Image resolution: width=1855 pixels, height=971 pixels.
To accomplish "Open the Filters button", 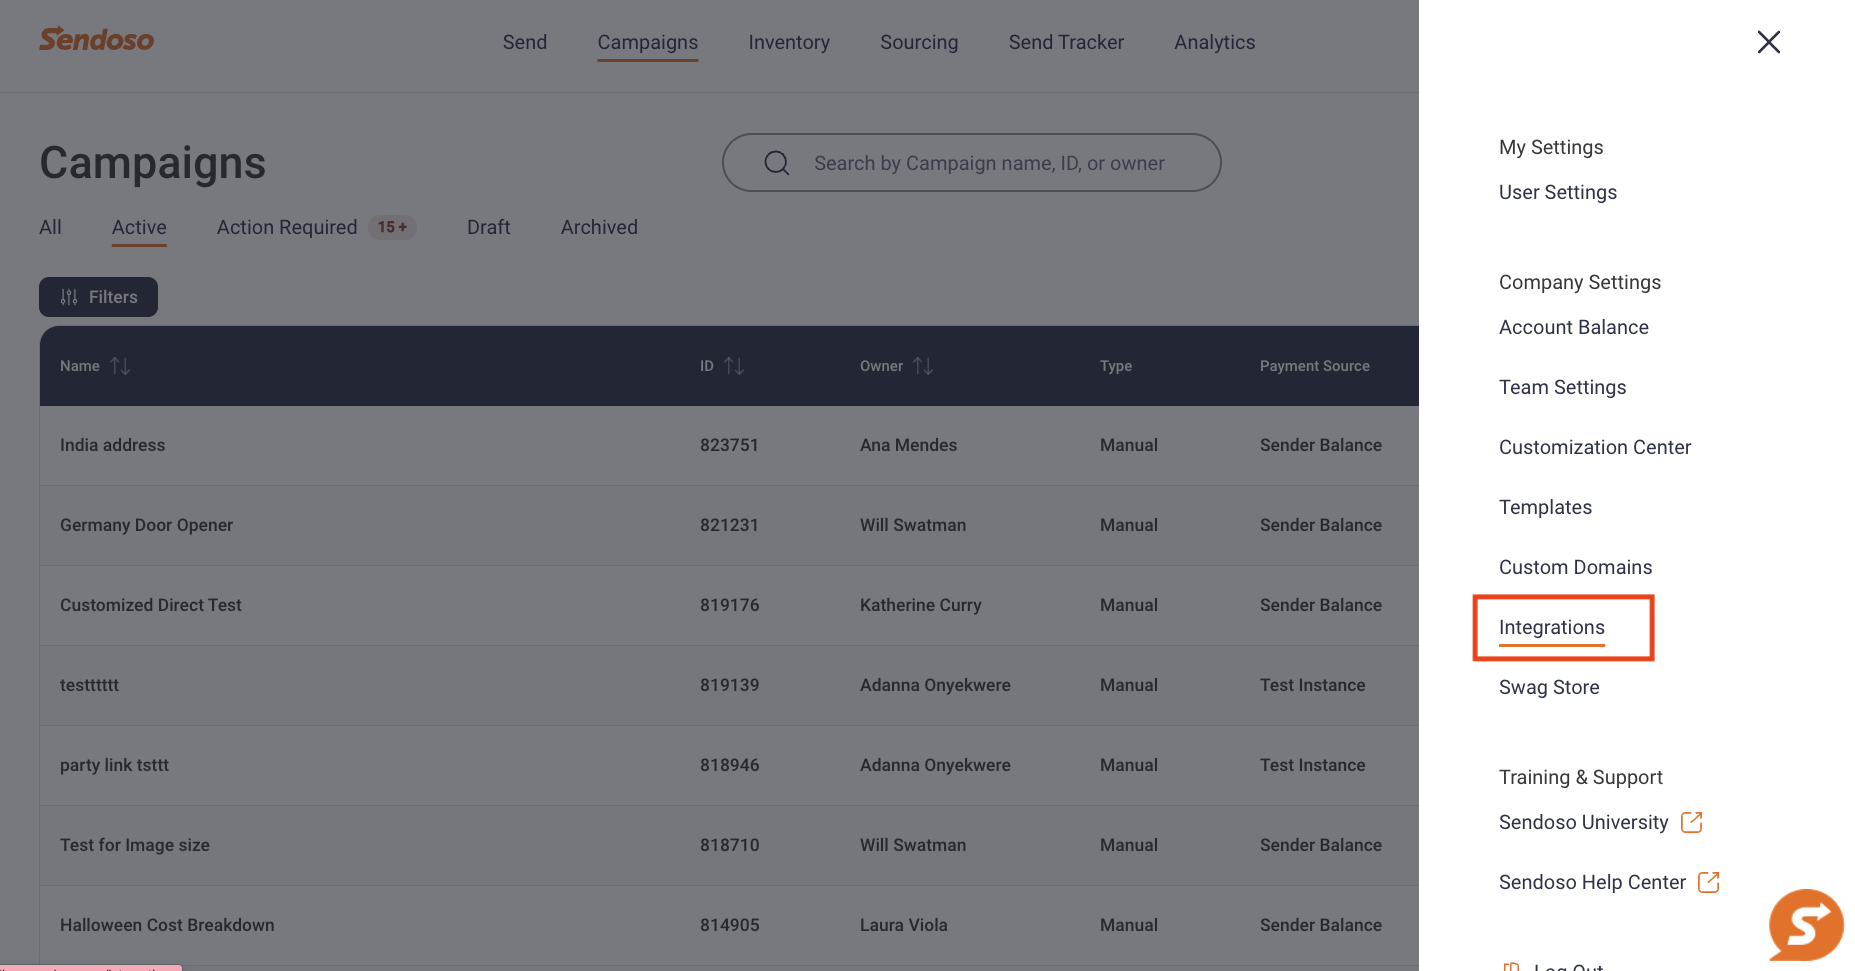I will [98, 297].
